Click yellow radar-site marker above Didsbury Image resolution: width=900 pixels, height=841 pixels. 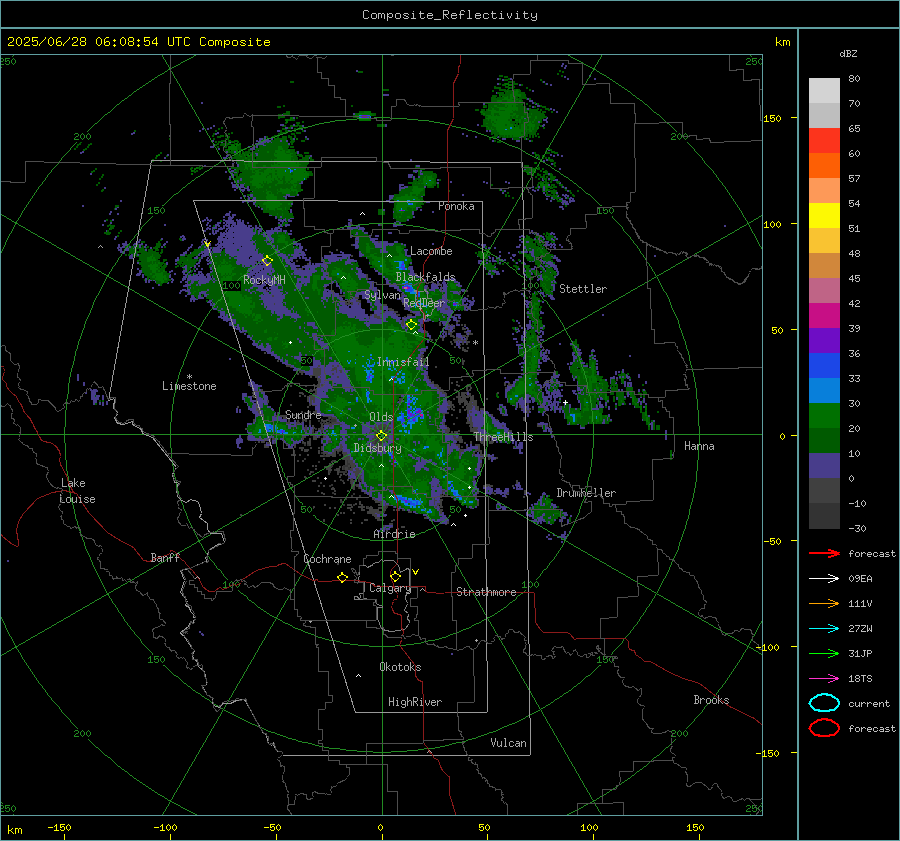click(381, 436)
